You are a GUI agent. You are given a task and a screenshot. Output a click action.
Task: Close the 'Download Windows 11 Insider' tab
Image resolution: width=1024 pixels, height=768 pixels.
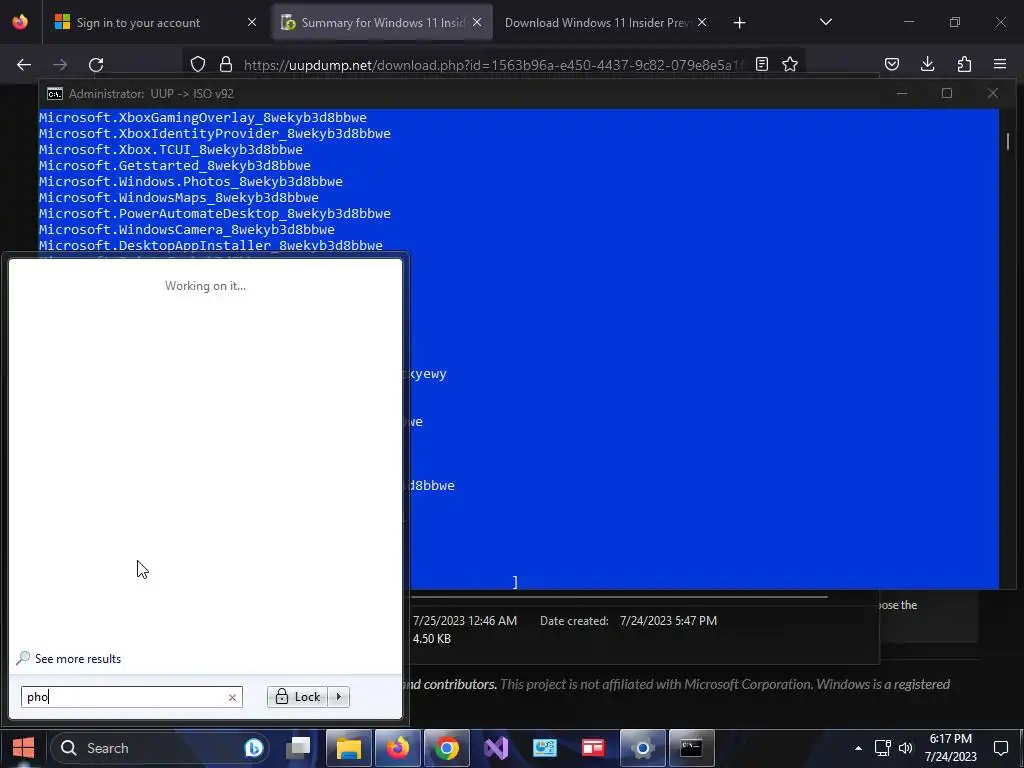[x=702, y=22]
